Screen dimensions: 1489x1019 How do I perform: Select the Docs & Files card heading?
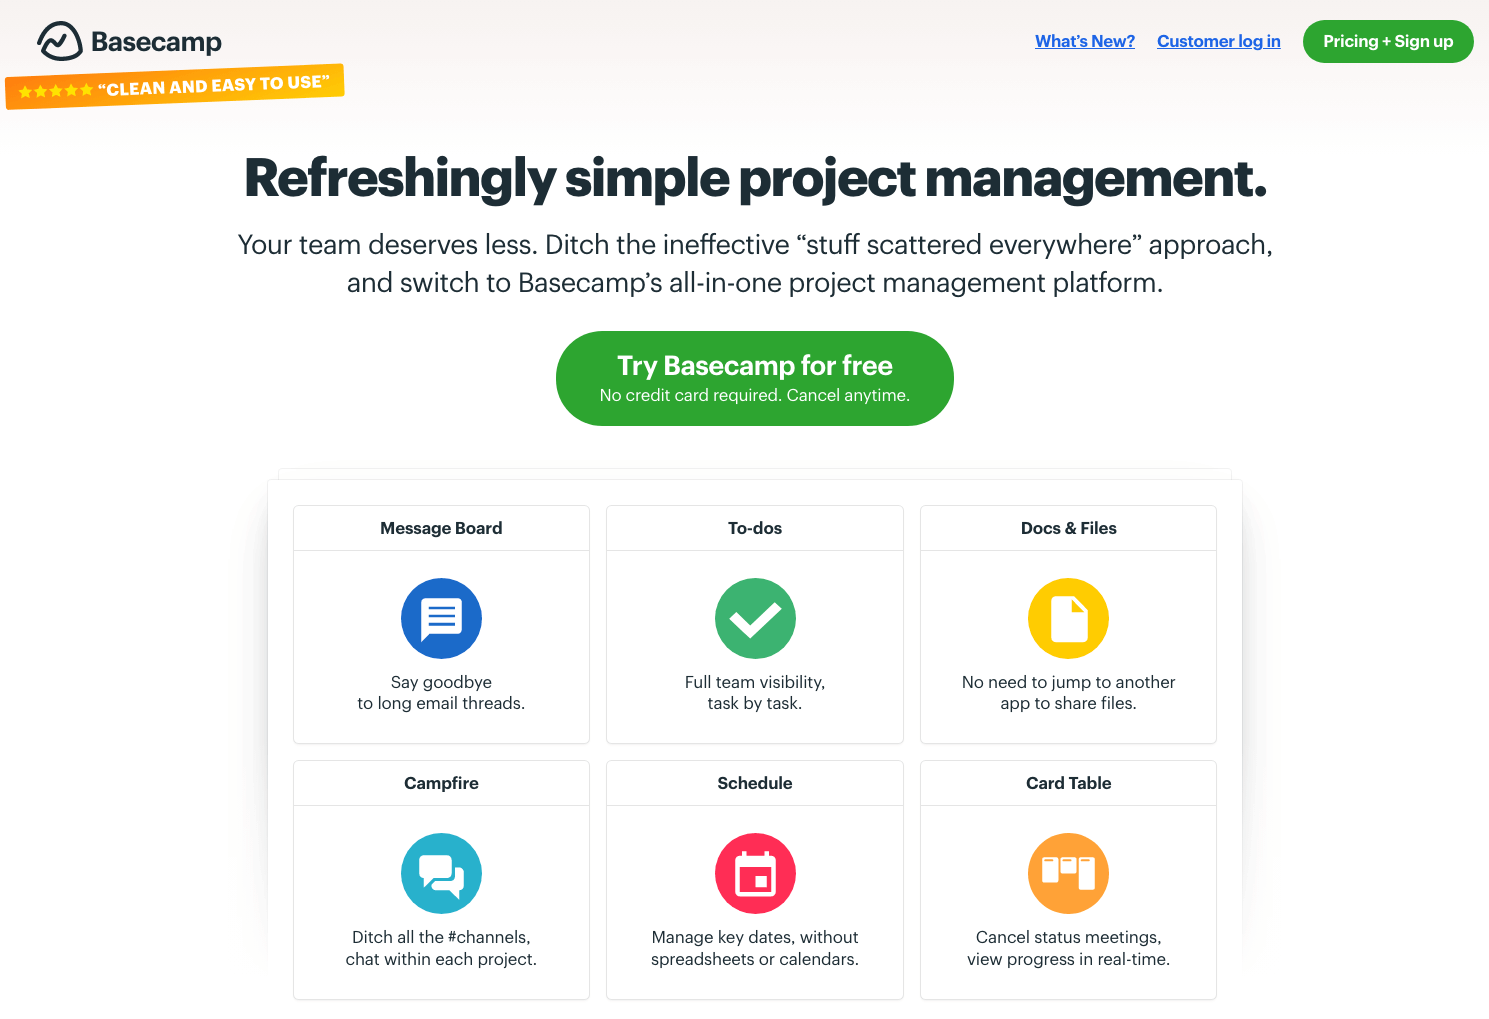click(1068, 528)
